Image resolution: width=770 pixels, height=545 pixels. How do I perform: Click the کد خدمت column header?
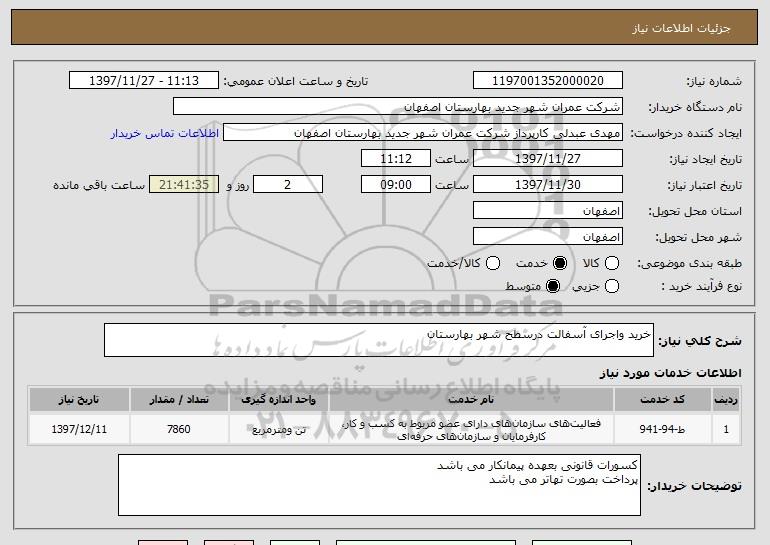(x=662, y=400)
